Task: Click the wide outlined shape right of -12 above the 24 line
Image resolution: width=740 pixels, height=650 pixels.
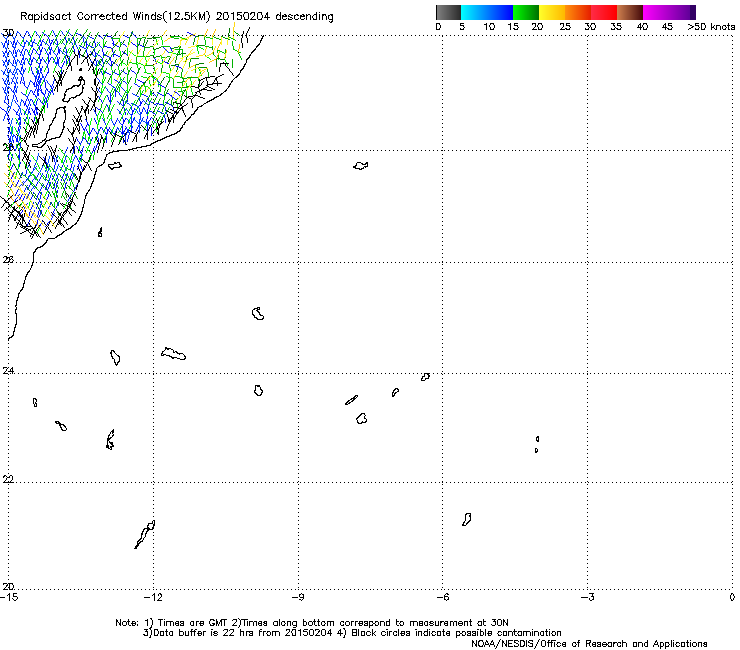Action: tap(174, 354)
